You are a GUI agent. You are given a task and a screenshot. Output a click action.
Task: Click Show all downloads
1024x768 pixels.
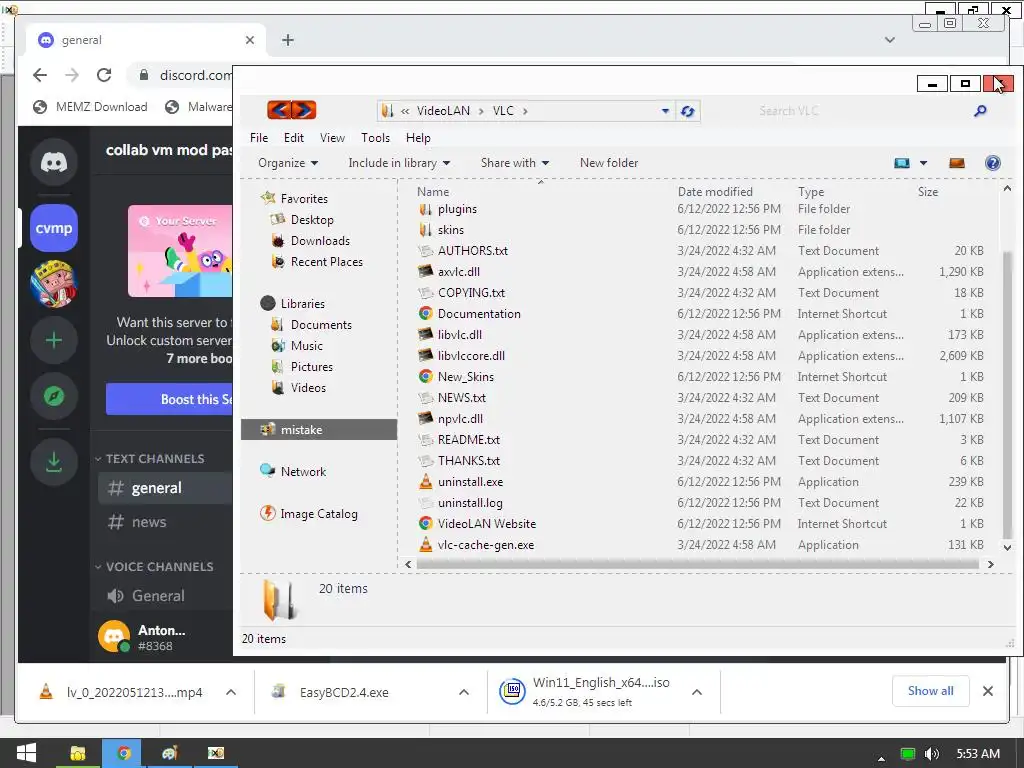[x=930, y=691]
